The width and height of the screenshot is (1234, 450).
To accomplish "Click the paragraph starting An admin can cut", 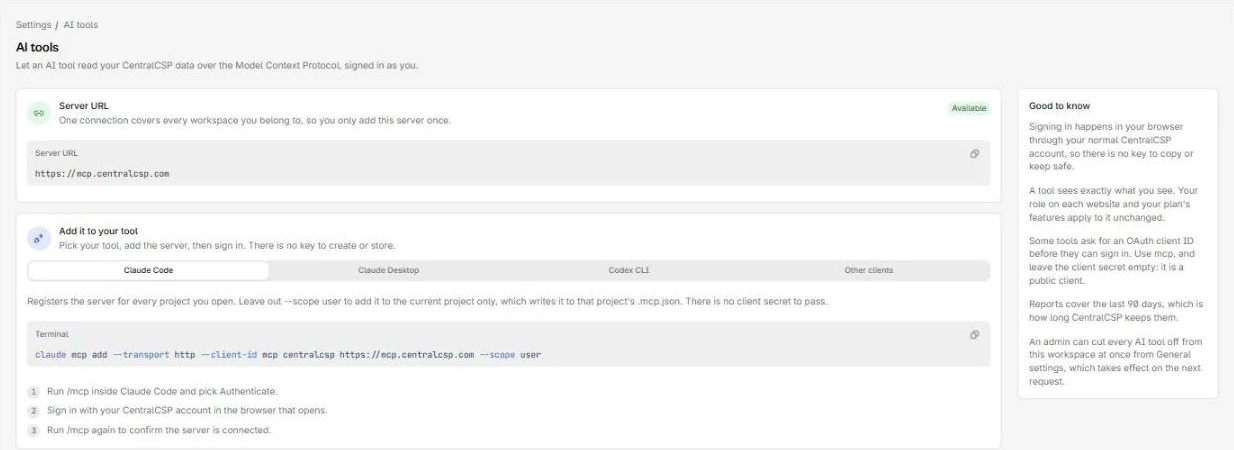I will [x=1116, y=361].
